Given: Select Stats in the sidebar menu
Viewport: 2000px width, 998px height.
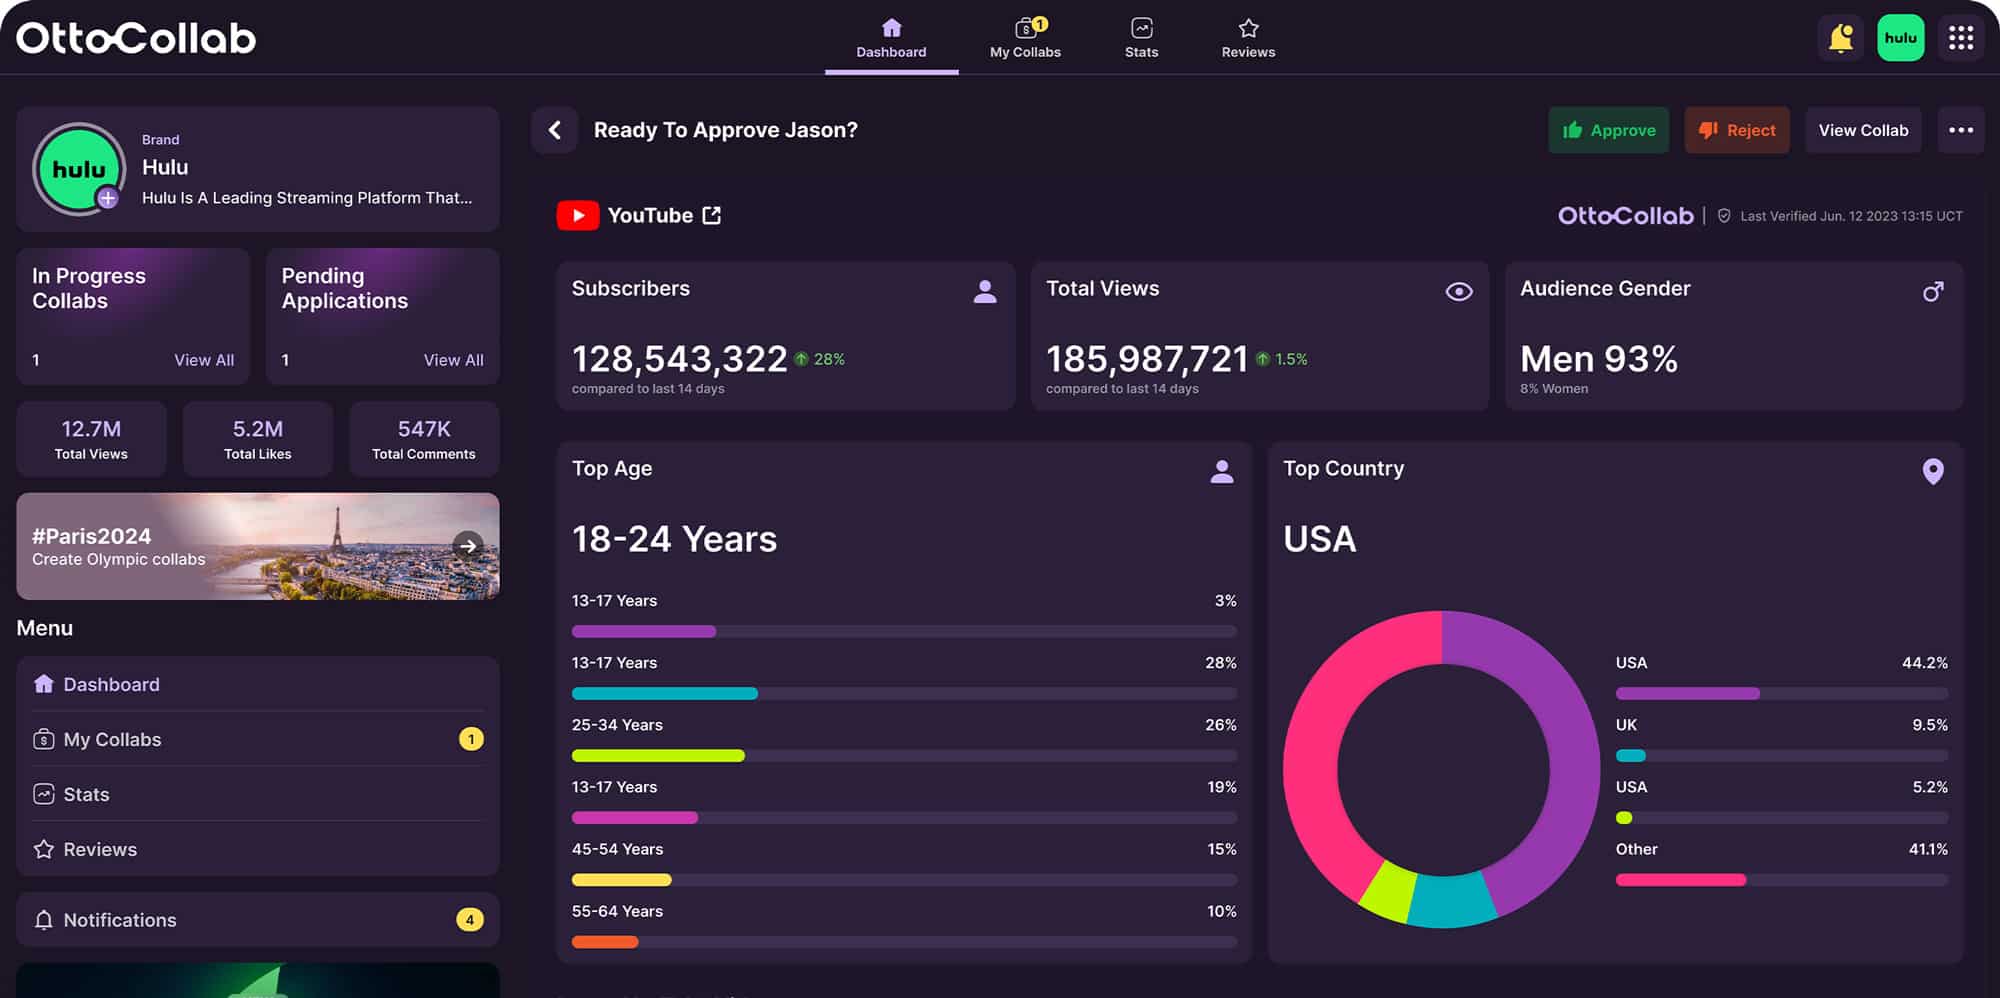Looking at the screenshot, I should click(x=258, y=794).
